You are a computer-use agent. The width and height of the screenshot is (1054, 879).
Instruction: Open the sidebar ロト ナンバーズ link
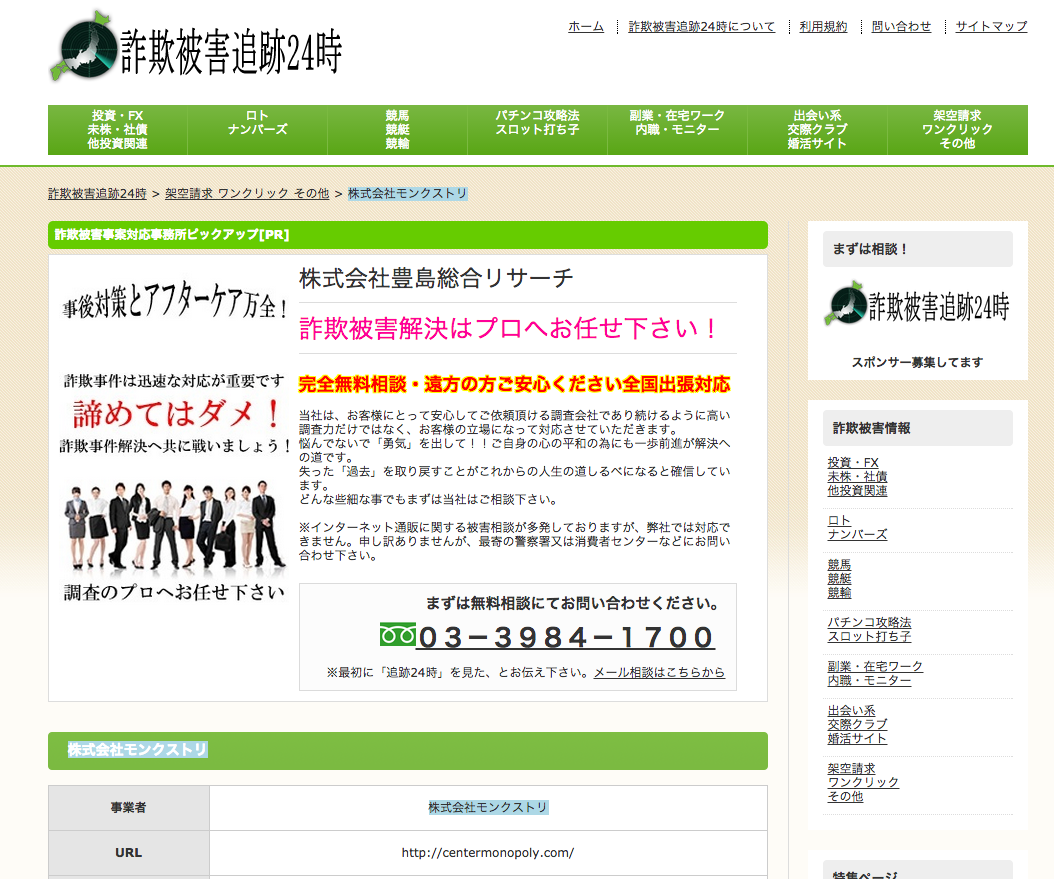coord(857,528)
